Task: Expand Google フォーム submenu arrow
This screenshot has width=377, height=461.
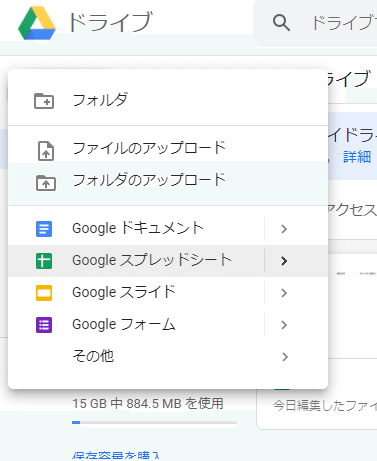Action: [284, 325]
